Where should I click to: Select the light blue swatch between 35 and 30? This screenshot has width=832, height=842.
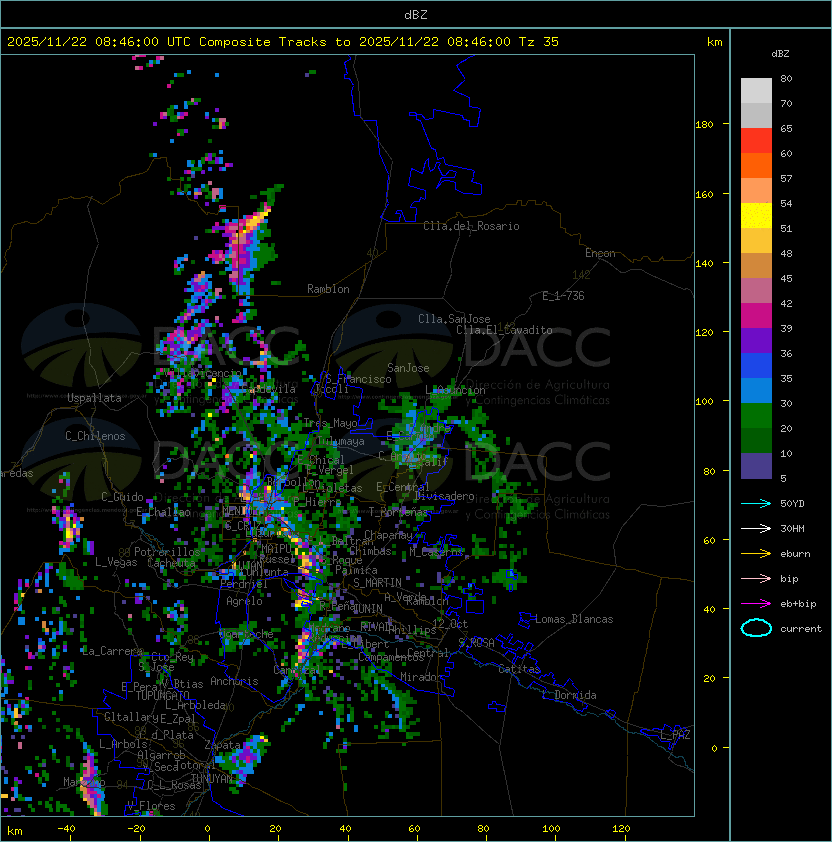(756, 390)
